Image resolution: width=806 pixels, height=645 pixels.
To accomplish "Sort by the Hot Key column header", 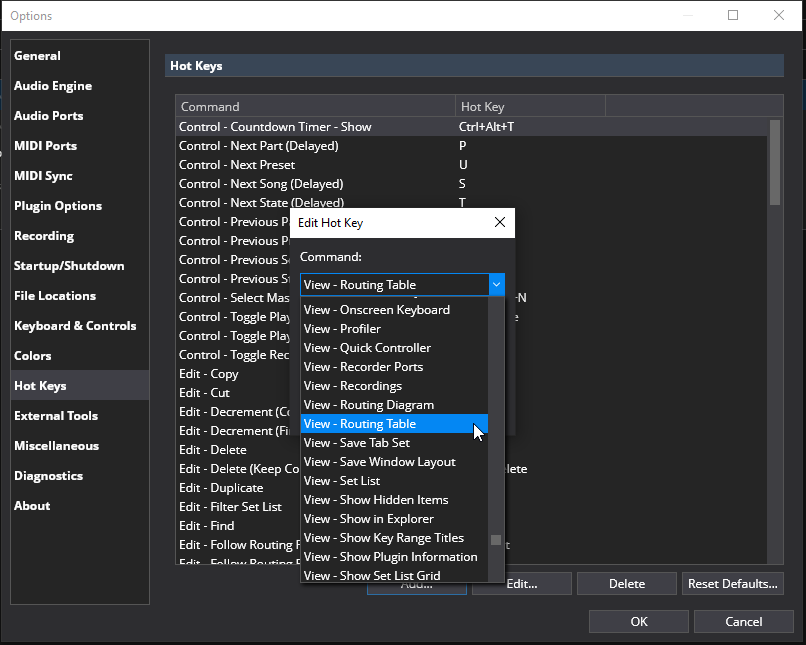I will (x=530, y=107).
